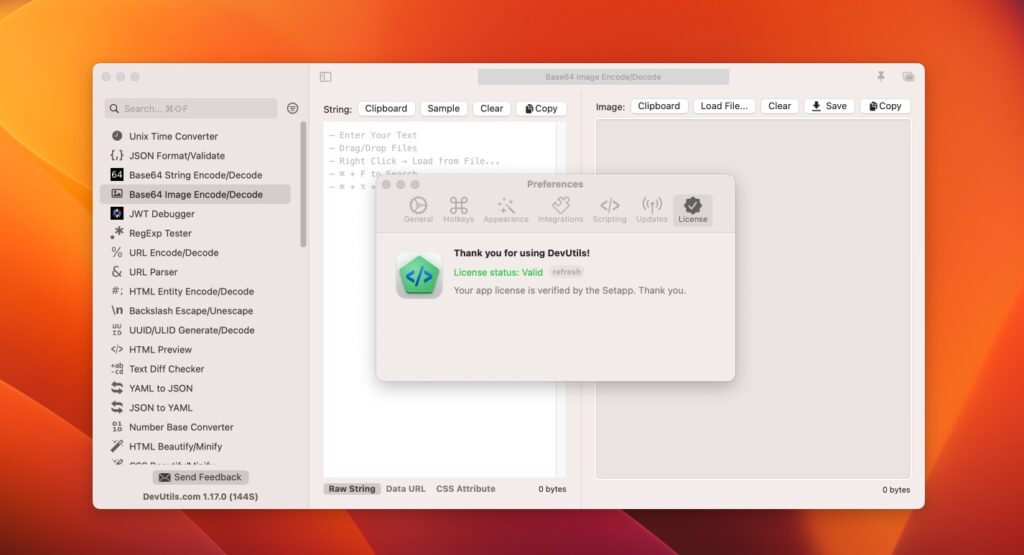This screenshot has width=1024, height=555.
Task: Click the UUID/ULID Generate/Decode icon
Action: click(117, 330)
